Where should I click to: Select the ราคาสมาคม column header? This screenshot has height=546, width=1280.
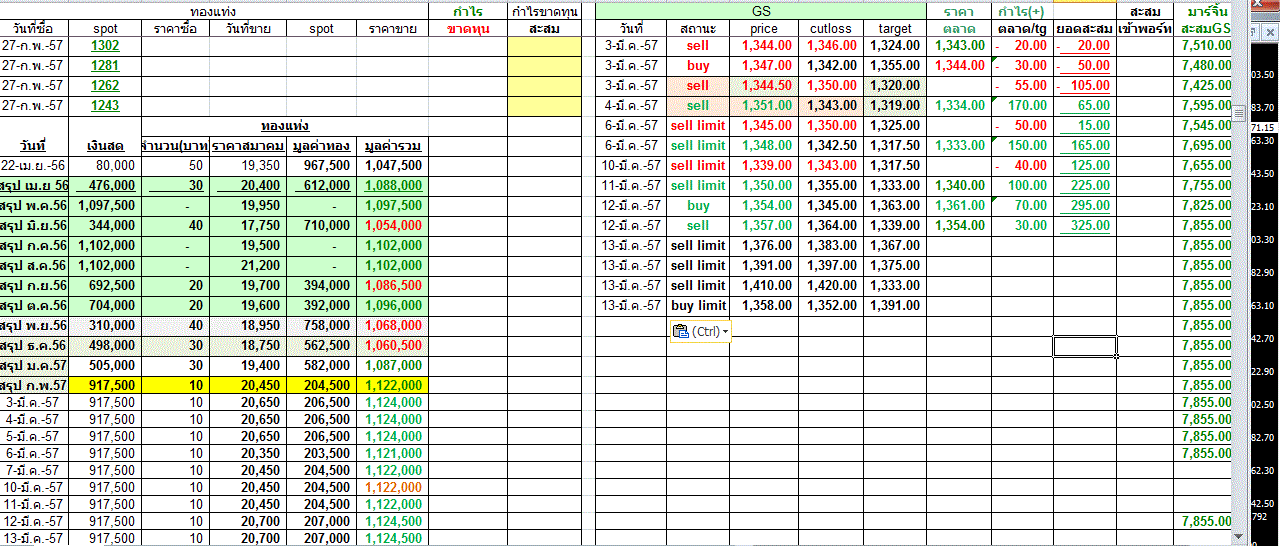point(247,146)
